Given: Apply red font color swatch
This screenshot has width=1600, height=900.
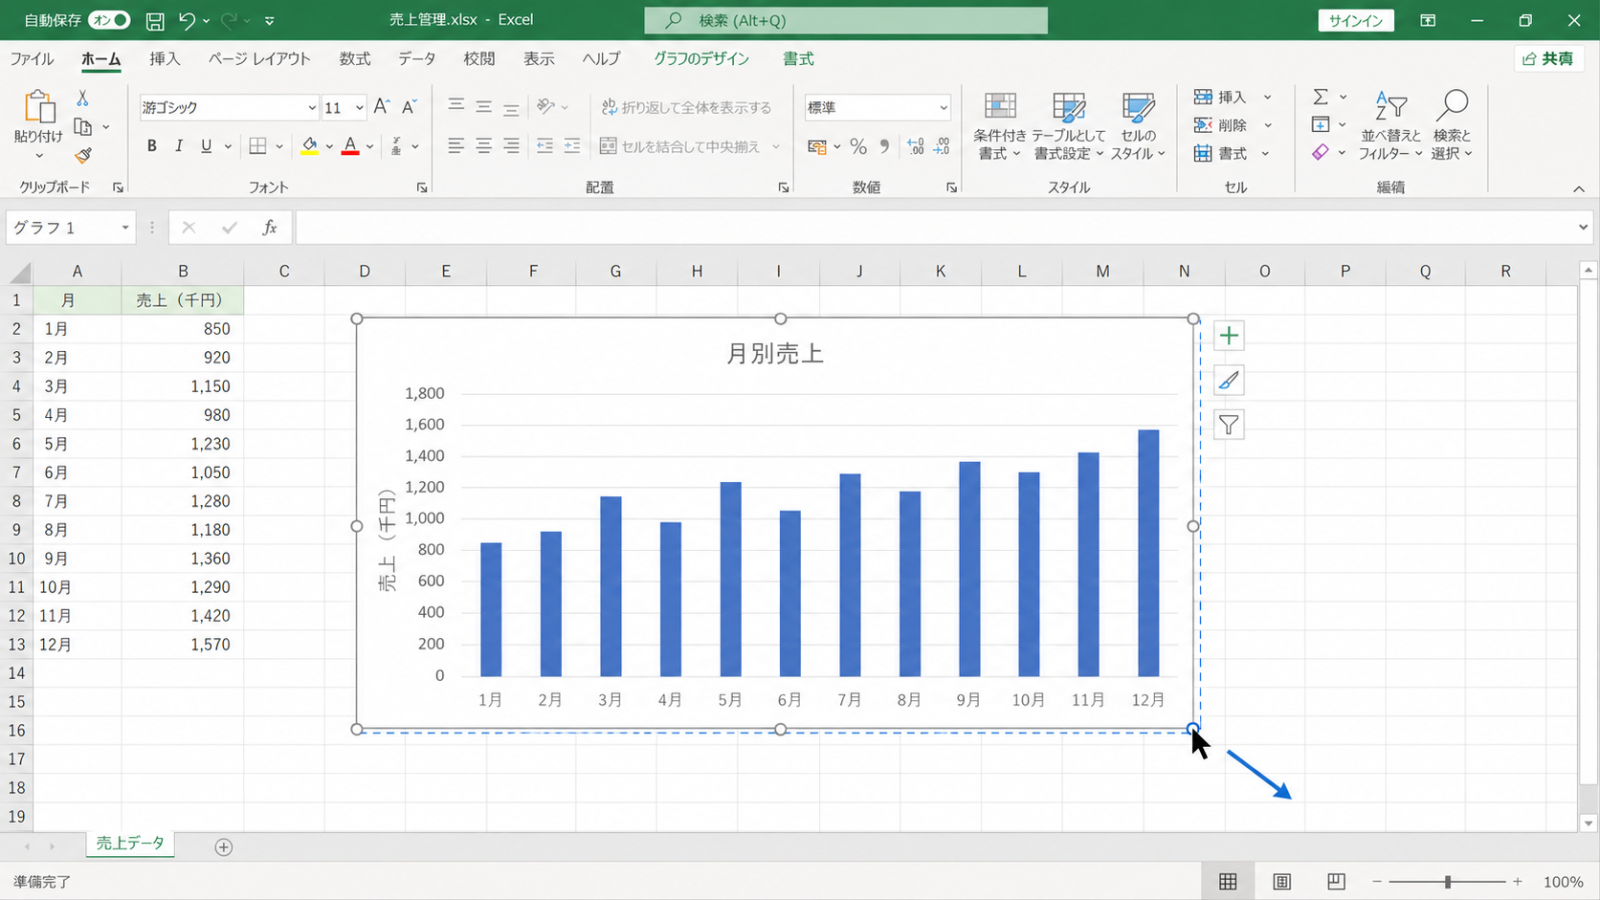Looking at the screenshot, I should pos(350,146).
